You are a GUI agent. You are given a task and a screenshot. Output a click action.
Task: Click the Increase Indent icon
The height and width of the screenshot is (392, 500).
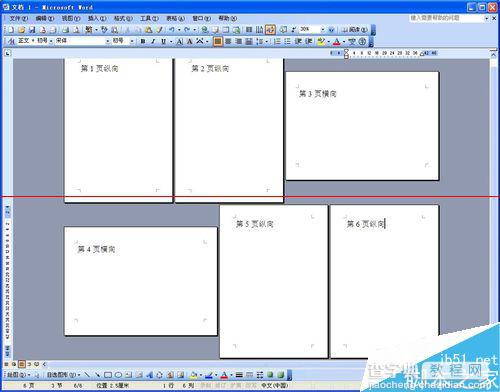[x=309, y=41]
